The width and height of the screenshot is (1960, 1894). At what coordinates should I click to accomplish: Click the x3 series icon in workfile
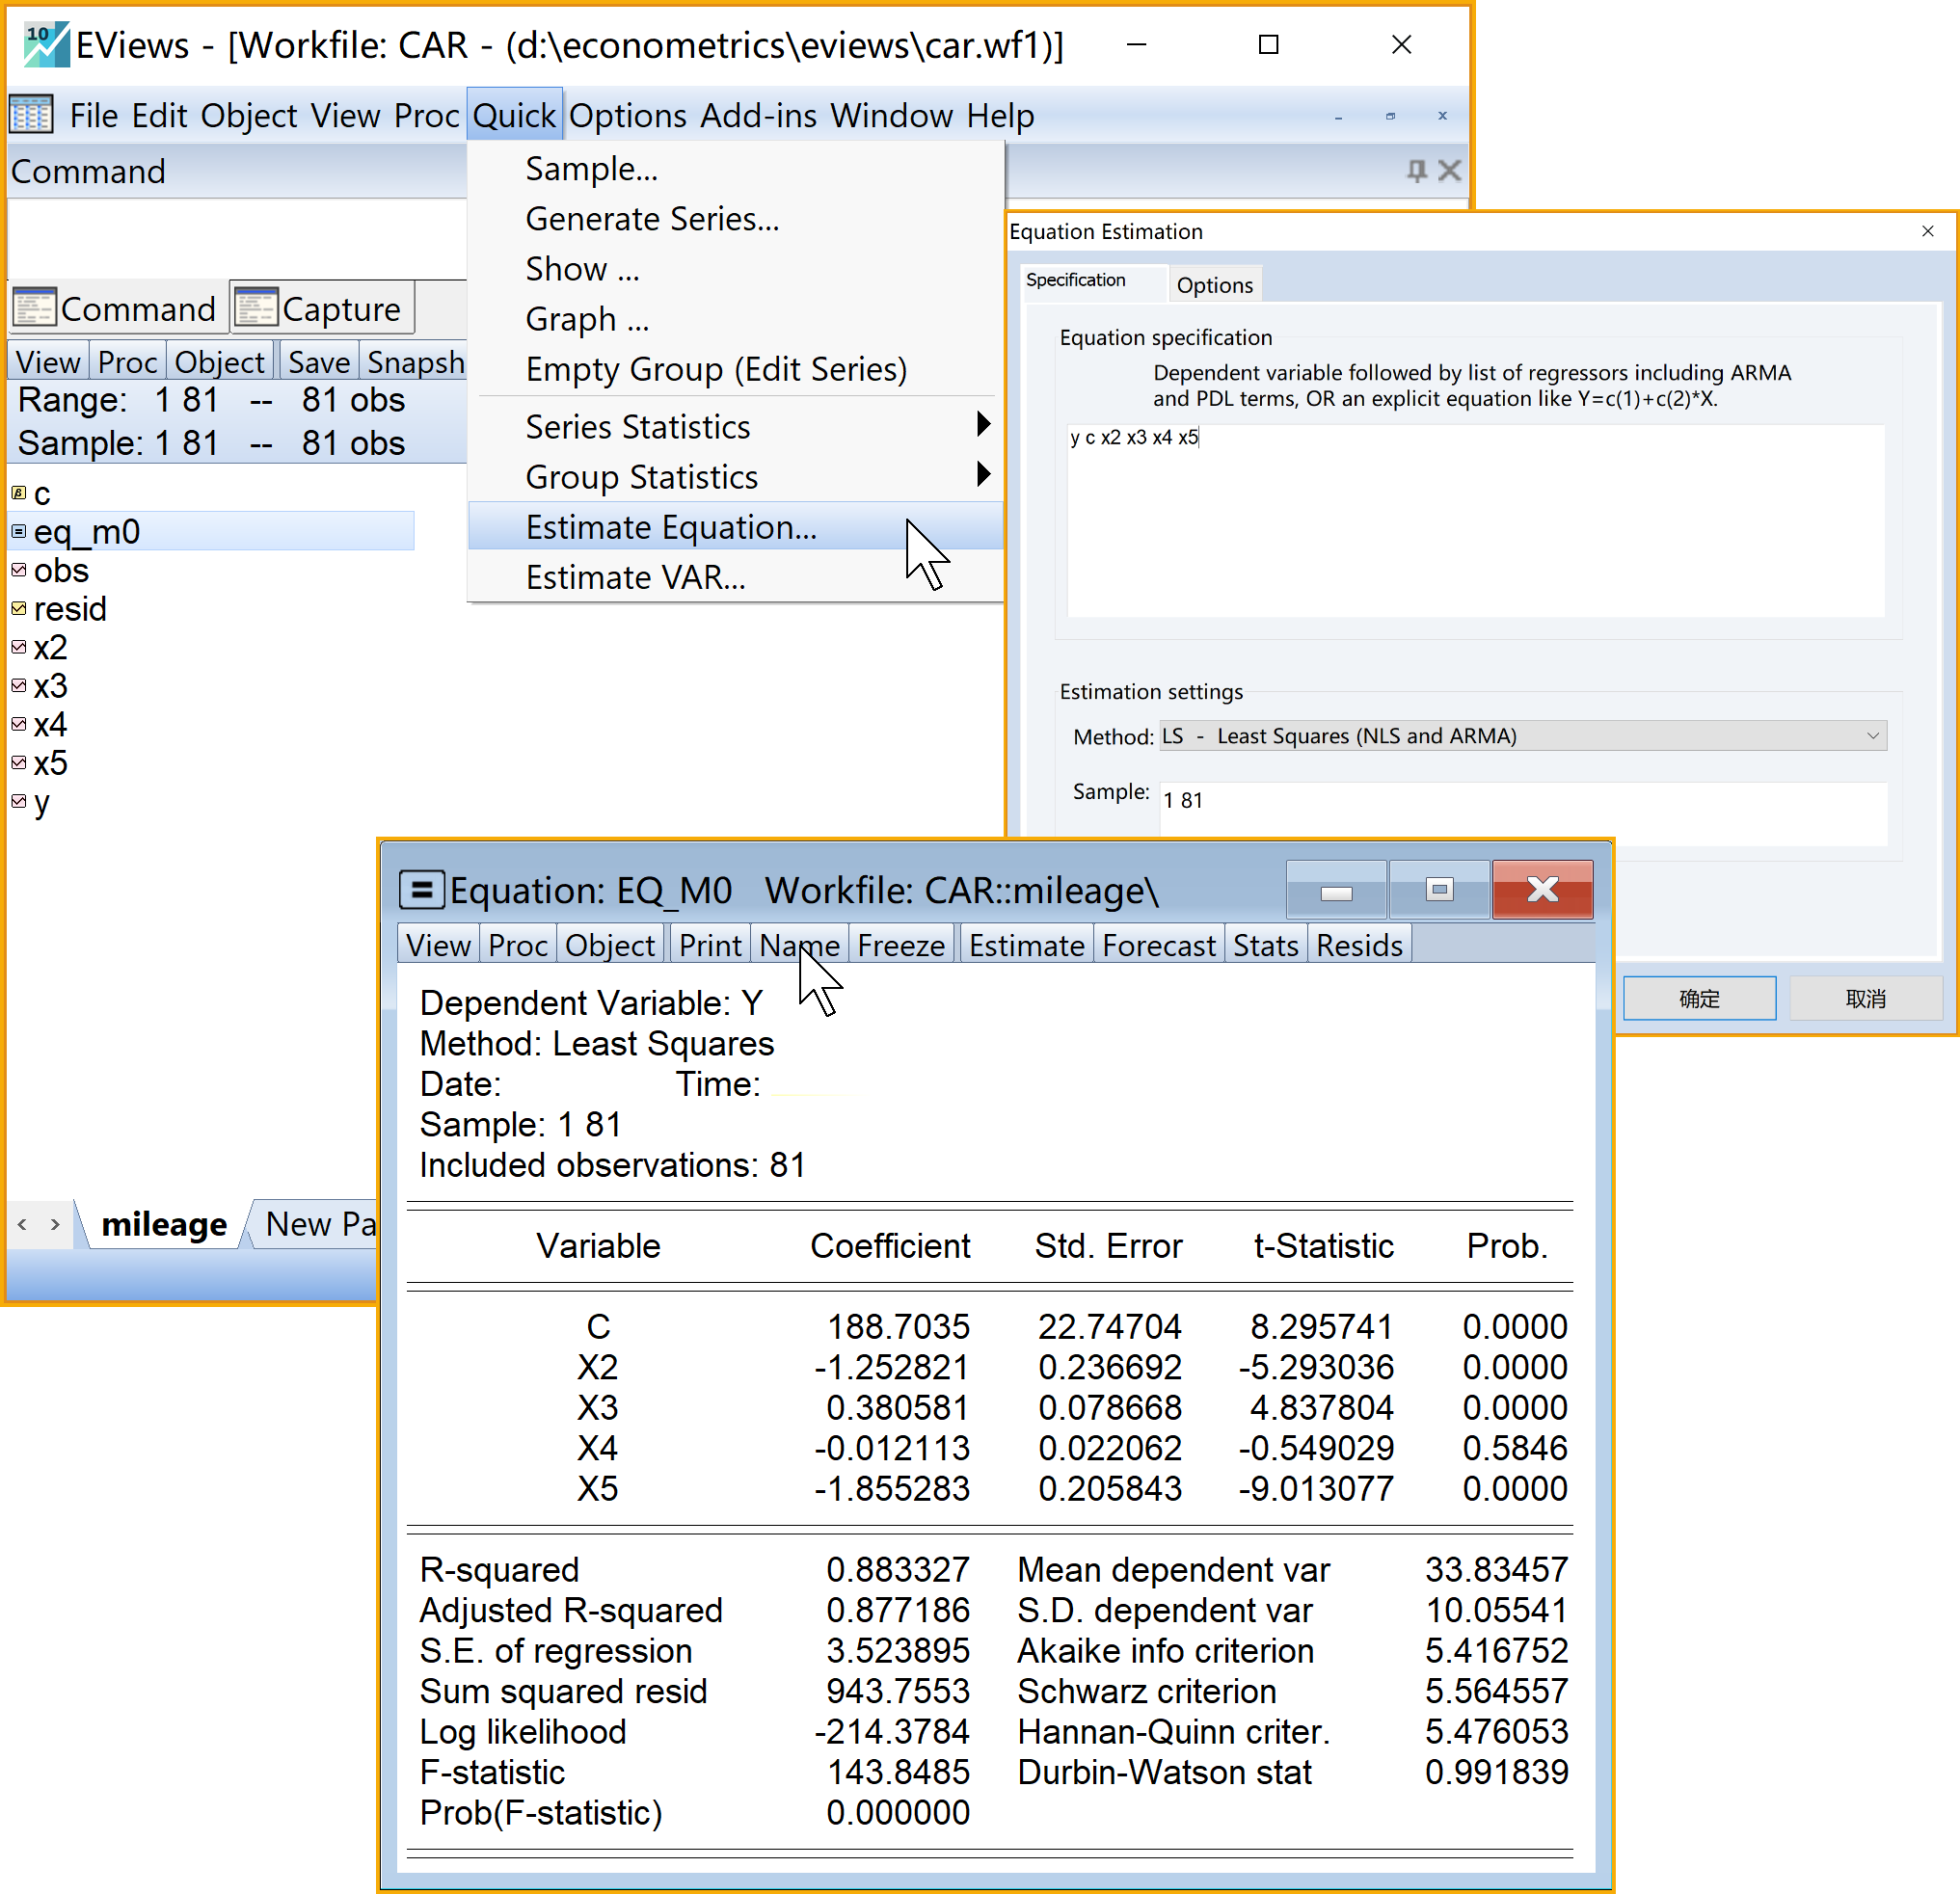point(19,686)
